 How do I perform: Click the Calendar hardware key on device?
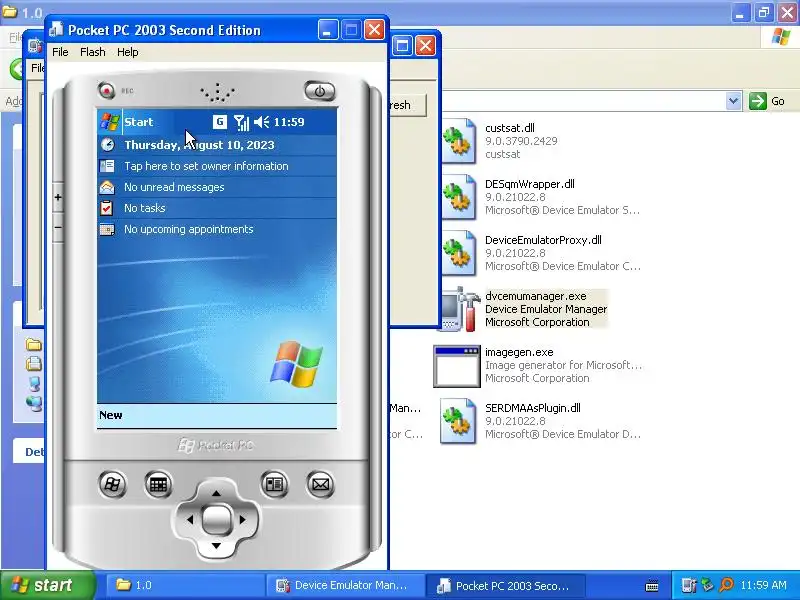pos(158,484)
